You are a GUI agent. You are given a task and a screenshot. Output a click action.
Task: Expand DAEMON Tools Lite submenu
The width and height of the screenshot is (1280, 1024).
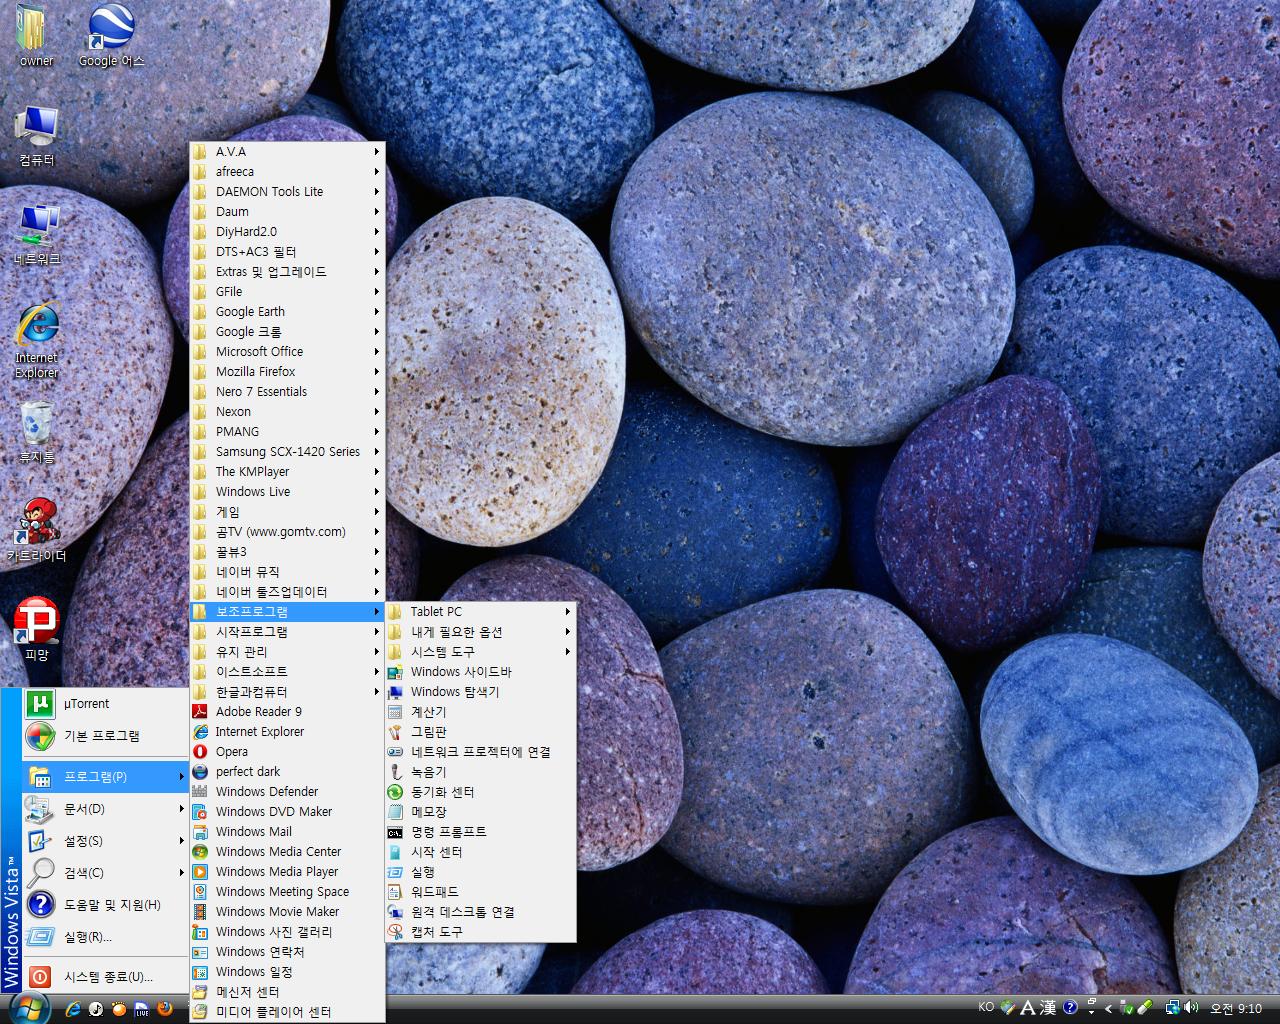tap(287, 192)
